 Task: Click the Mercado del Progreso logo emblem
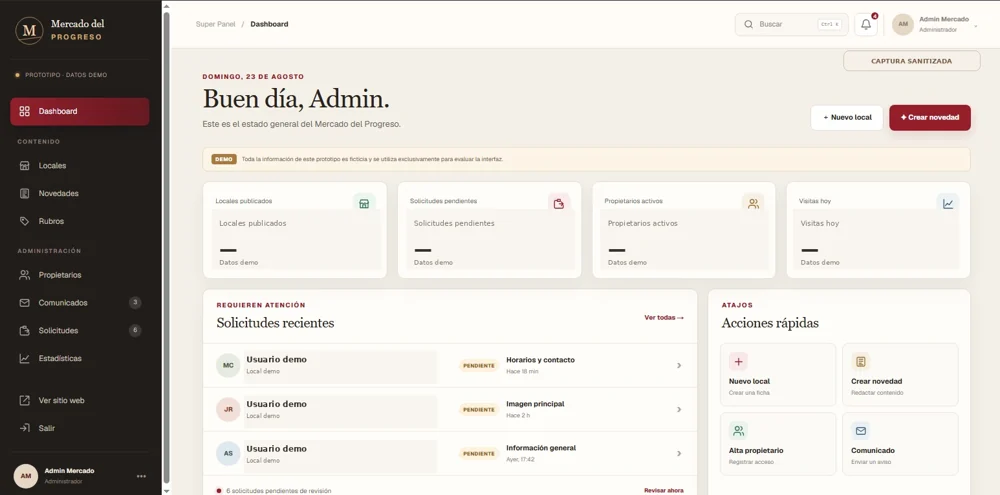pos(29,31)
